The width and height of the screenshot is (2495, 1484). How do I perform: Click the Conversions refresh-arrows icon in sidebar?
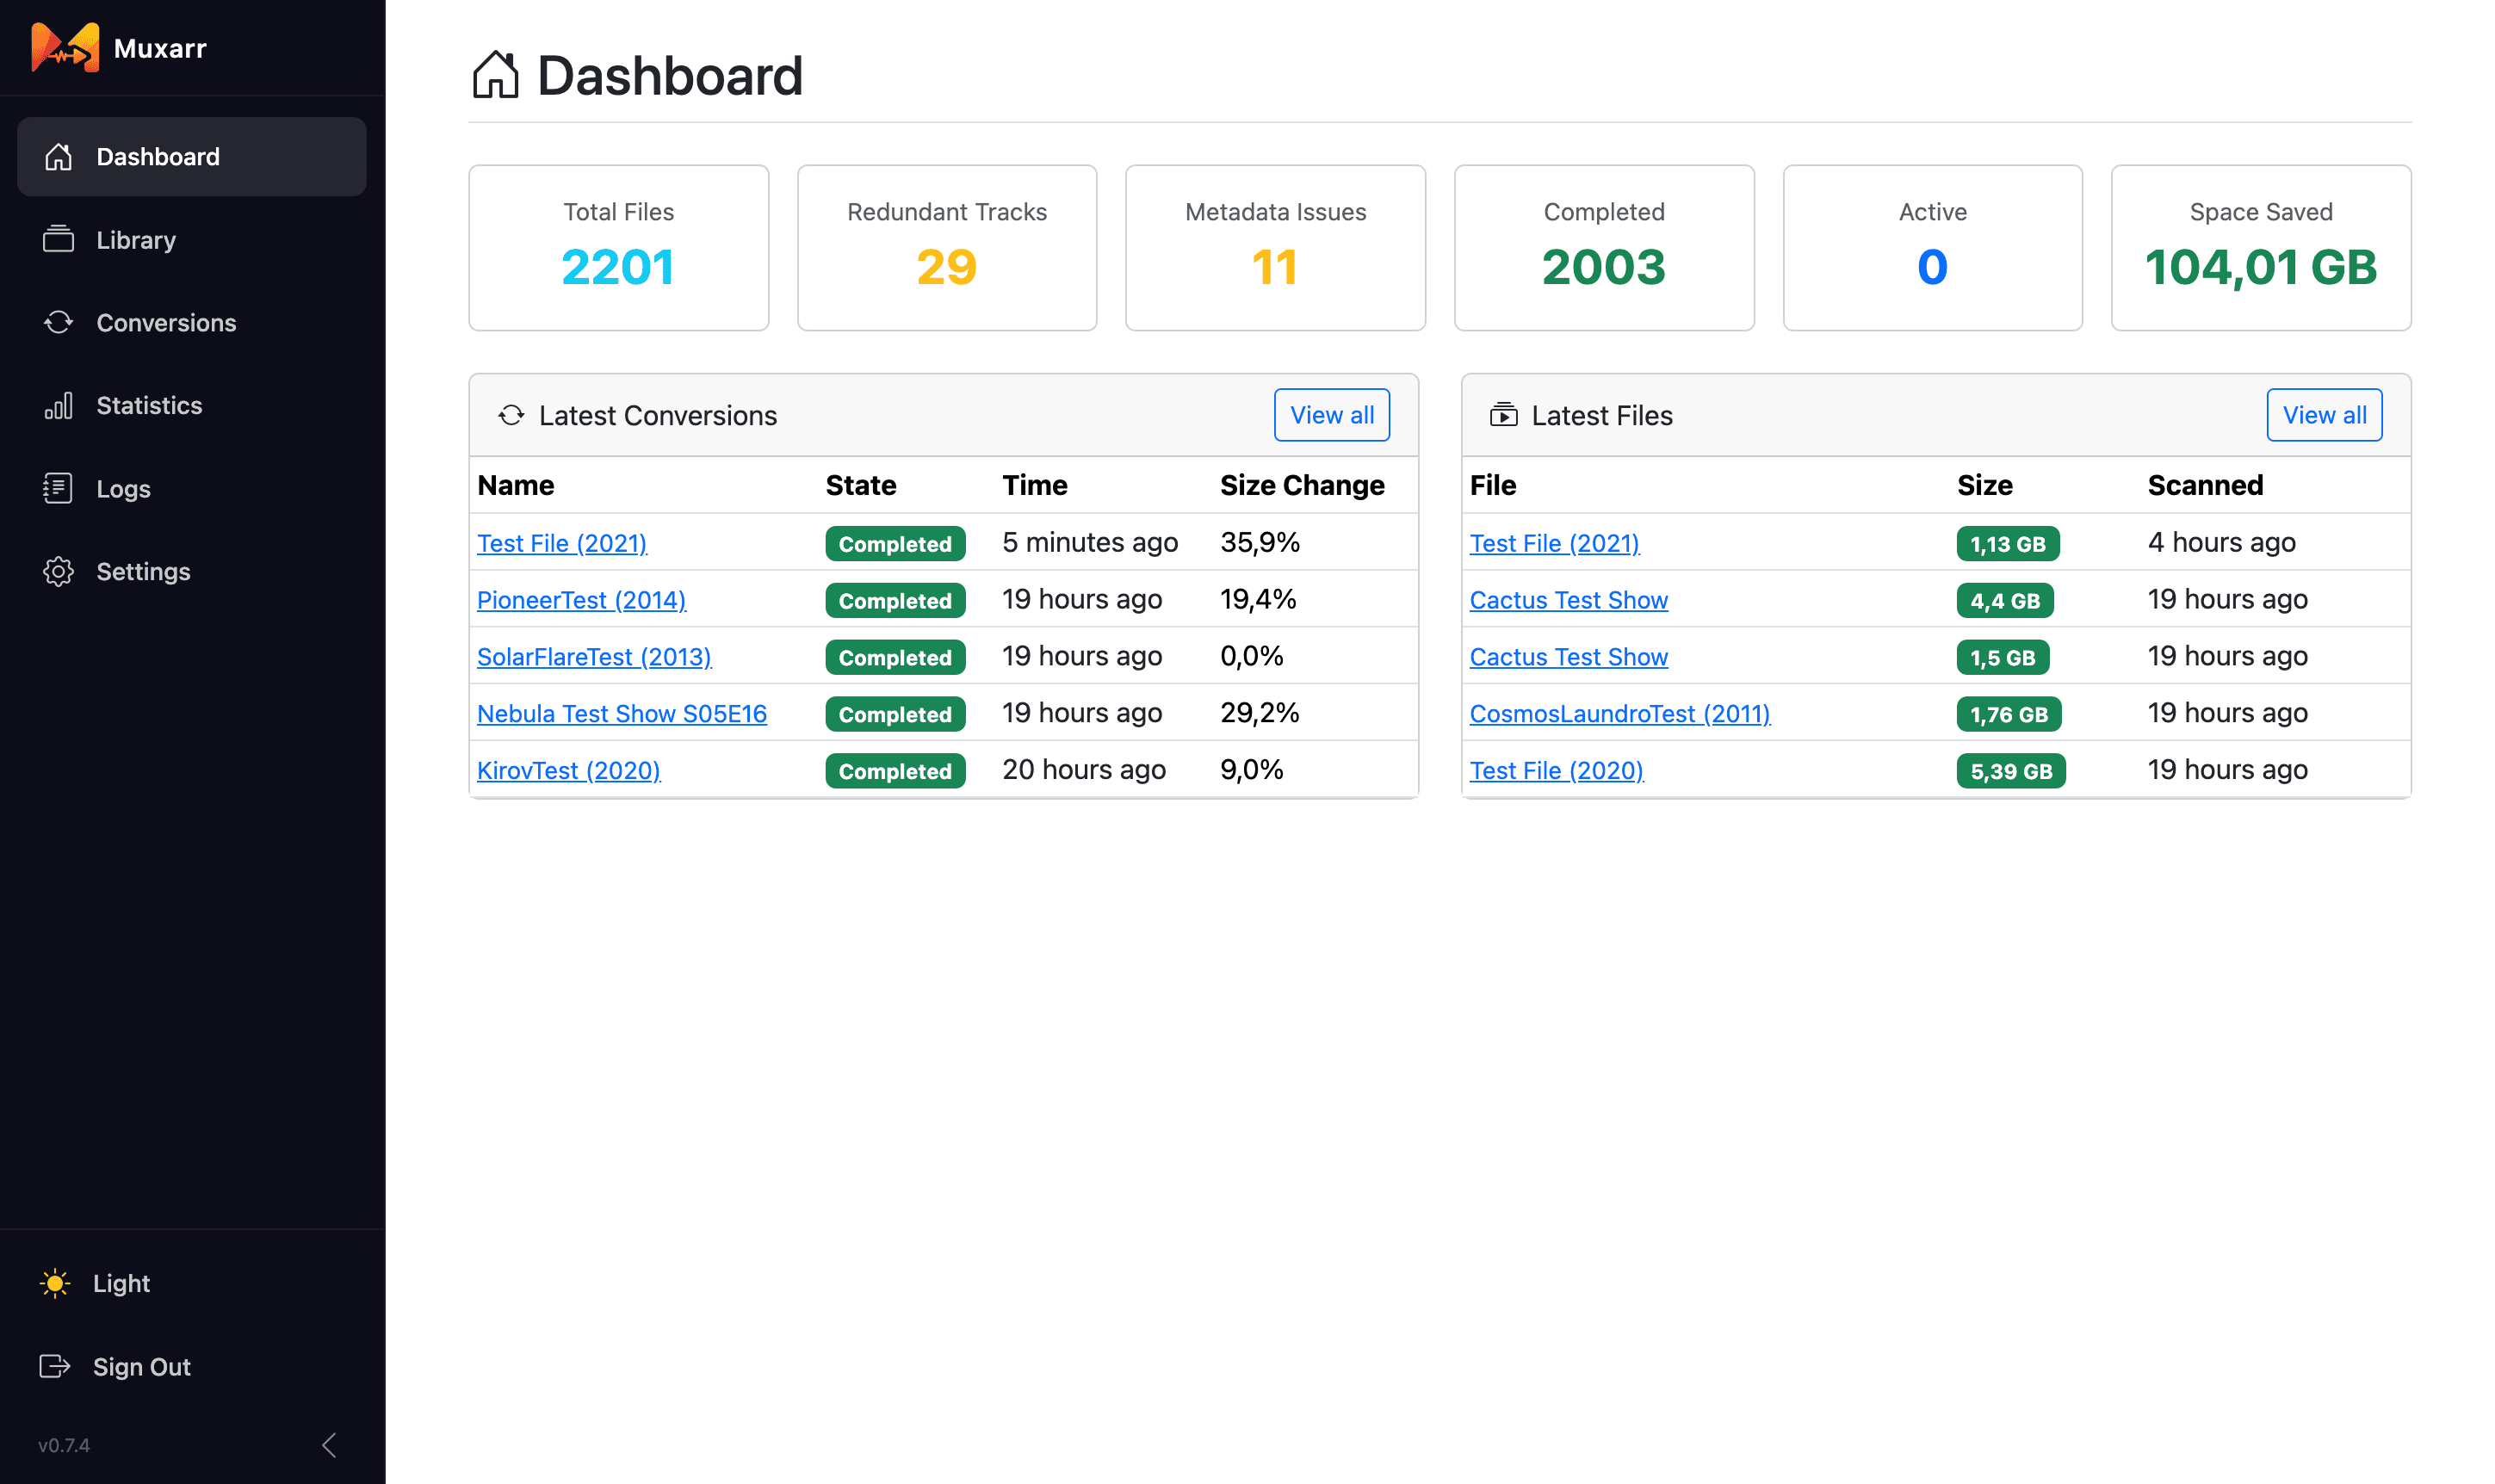pyautogui.click(x=58, y=322)
